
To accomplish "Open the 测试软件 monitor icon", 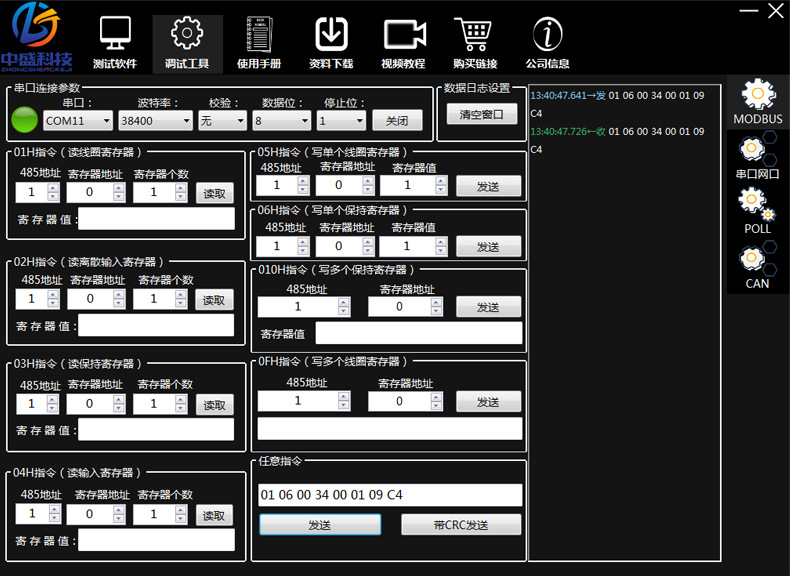I will coord(115,35).
